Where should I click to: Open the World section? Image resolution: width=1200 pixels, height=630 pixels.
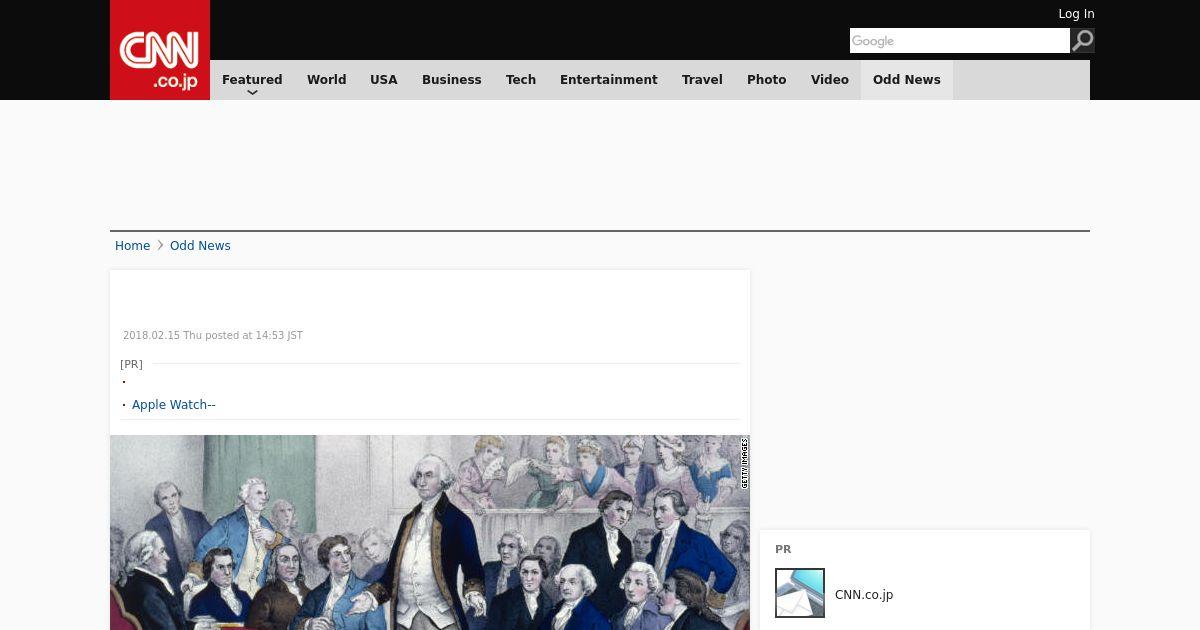(x=326, y=80)
